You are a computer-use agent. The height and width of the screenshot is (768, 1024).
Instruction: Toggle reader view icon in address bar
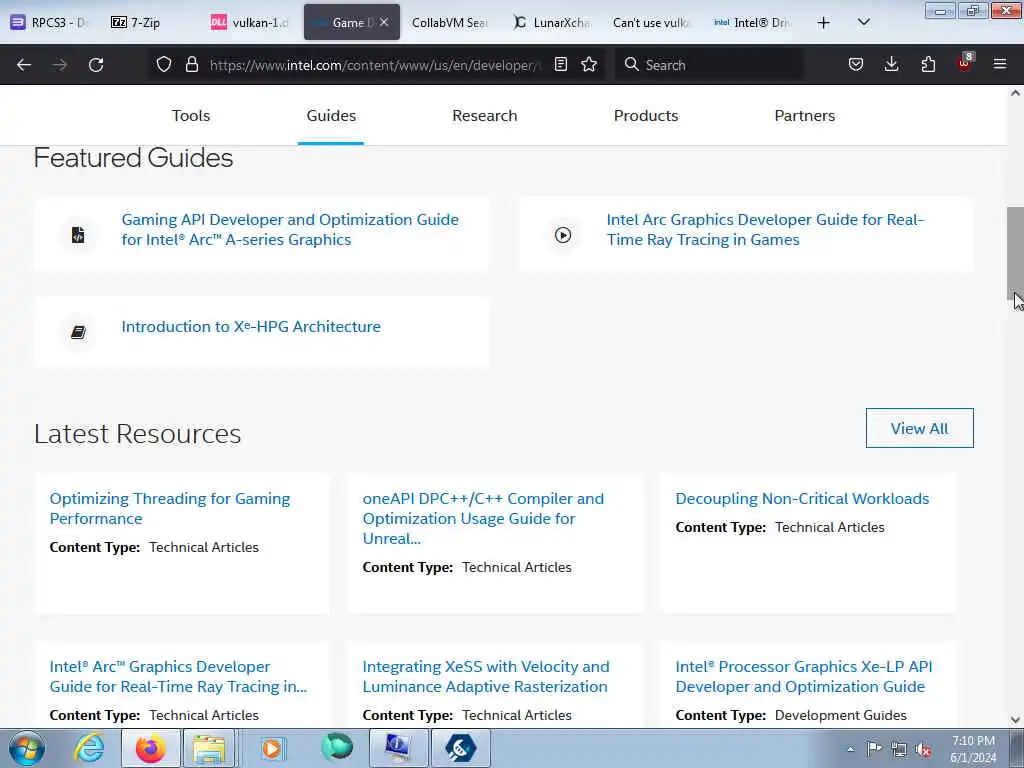[x=560, y=64]
